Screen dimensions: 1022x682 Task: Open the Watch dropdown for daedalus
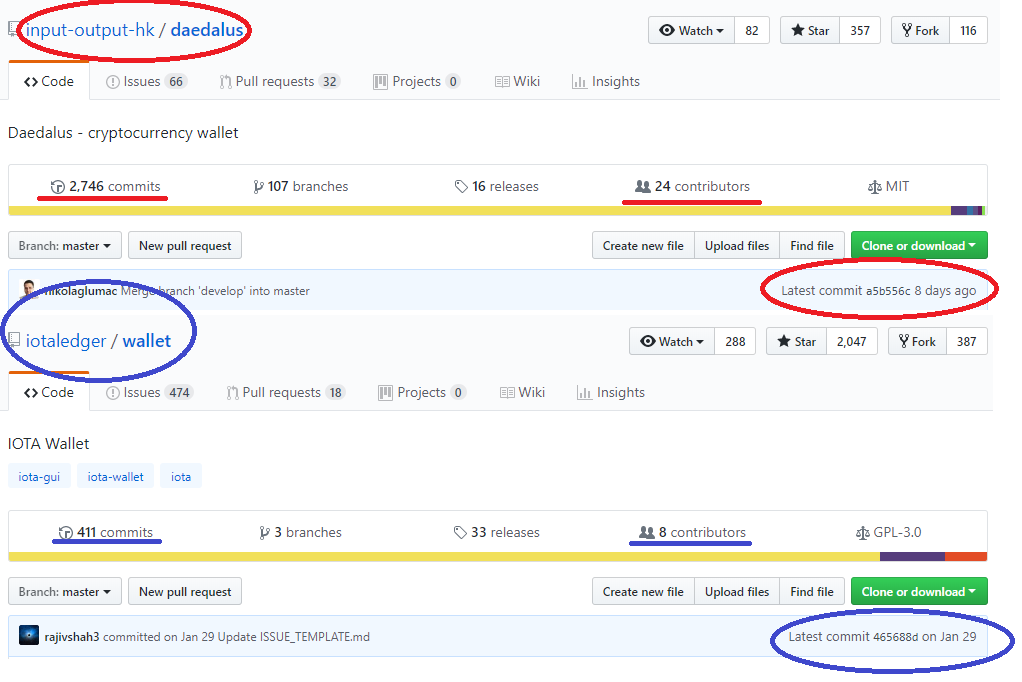(x=691, y=31)
